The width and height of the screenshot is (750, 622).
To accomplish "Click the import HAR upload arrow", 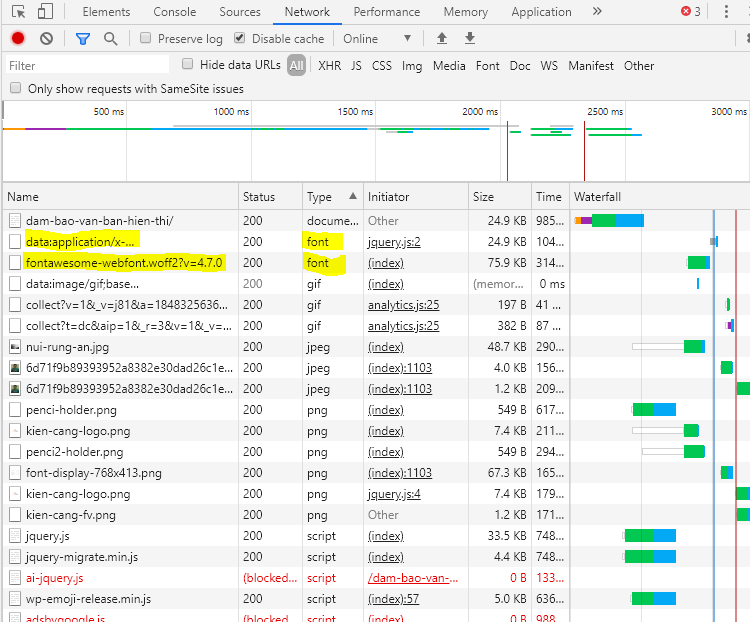I will click(442, 38).
